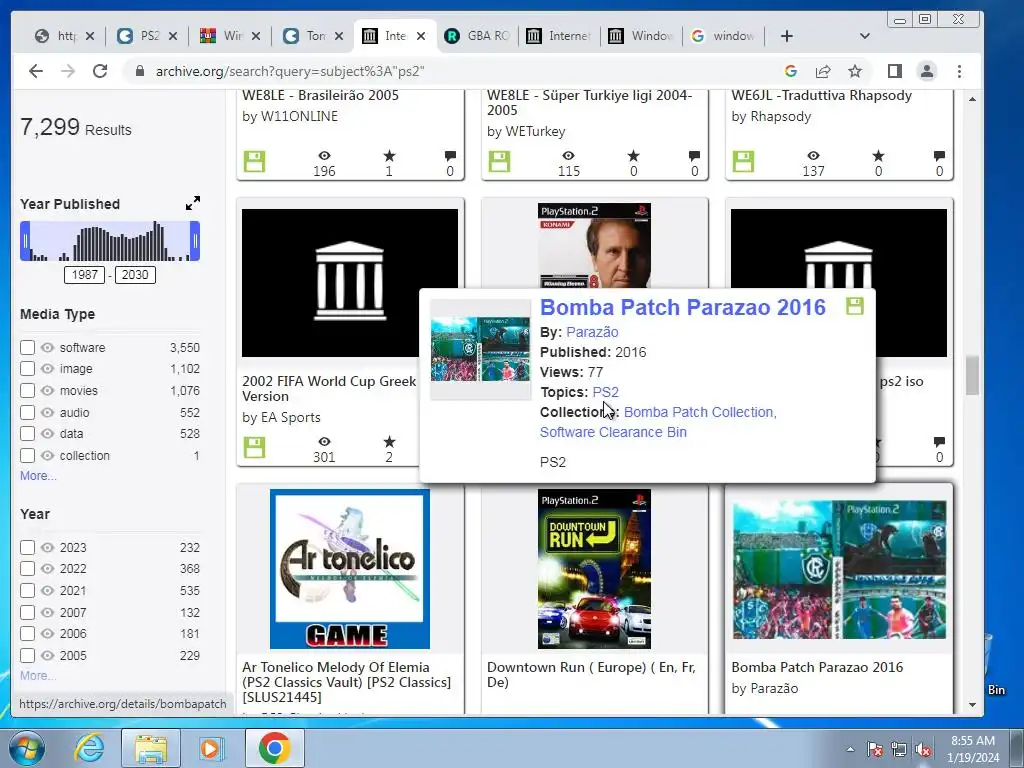Click the reviews bubble on Traduttiva Rhapsody card

(939, 155)
